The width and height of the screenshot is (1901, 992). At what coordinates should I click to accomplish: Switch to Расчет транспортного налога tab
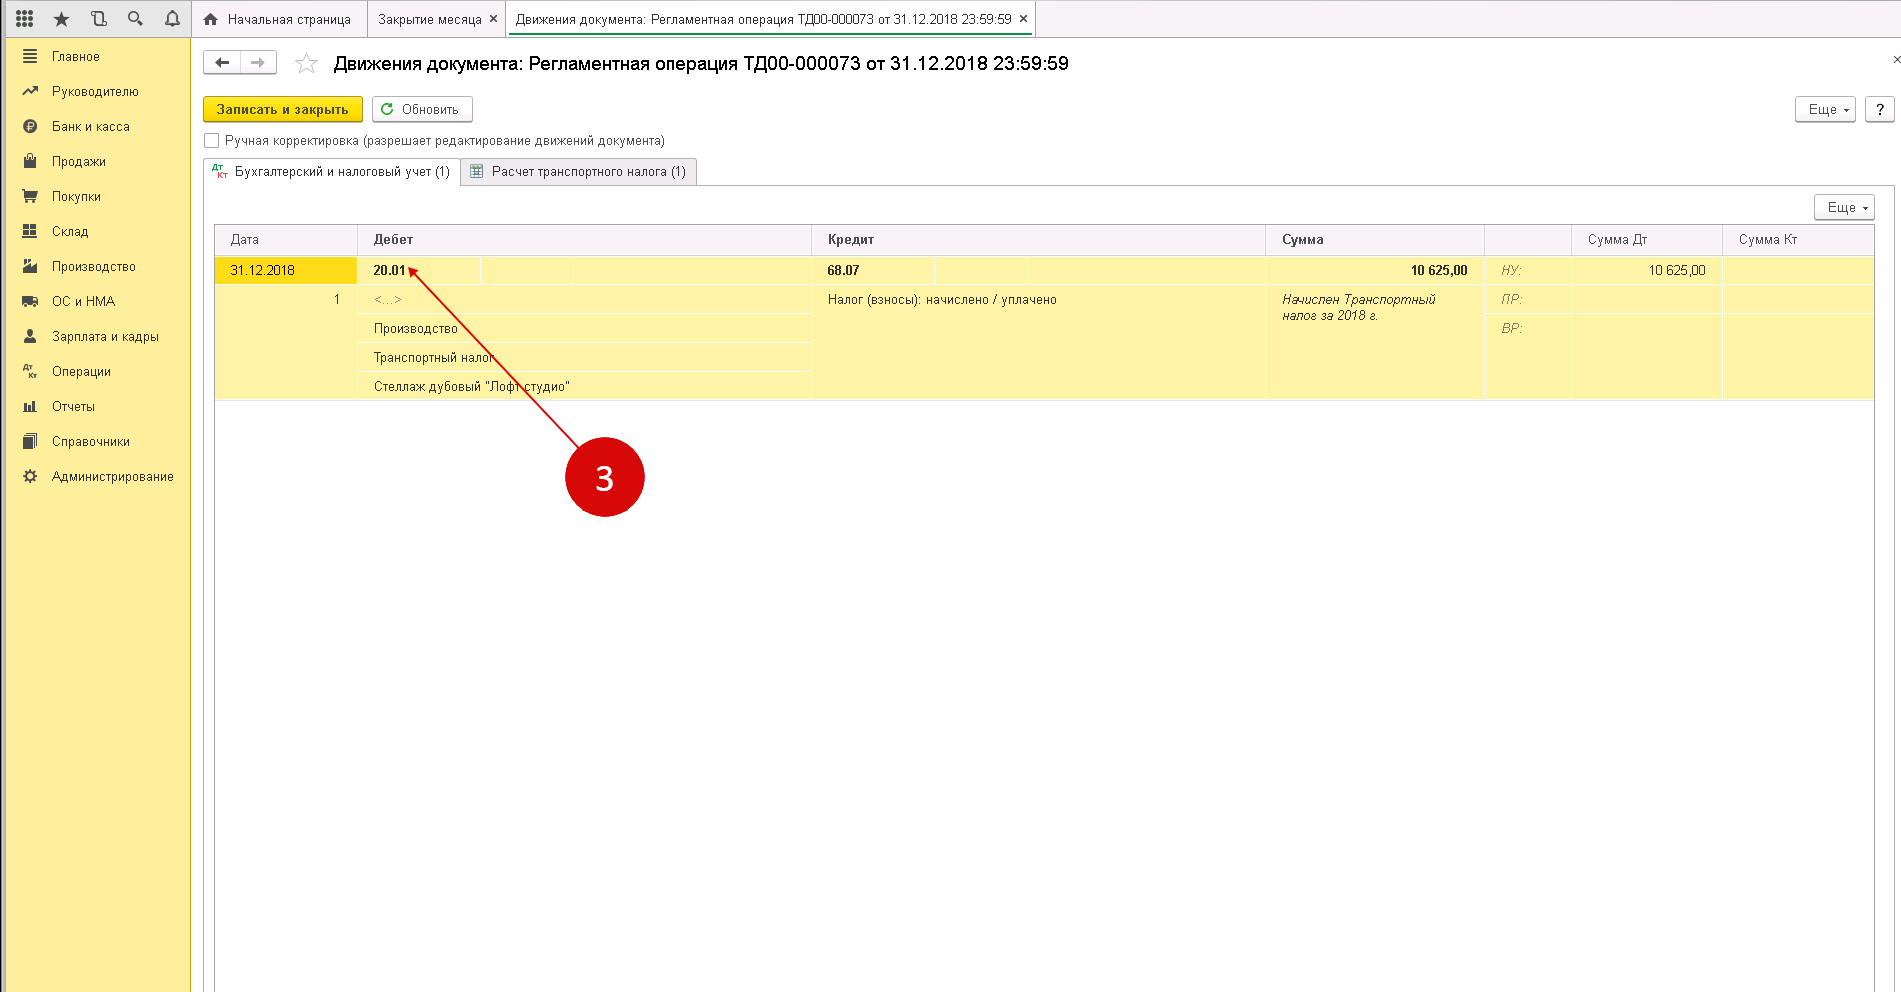click(579, 172)
